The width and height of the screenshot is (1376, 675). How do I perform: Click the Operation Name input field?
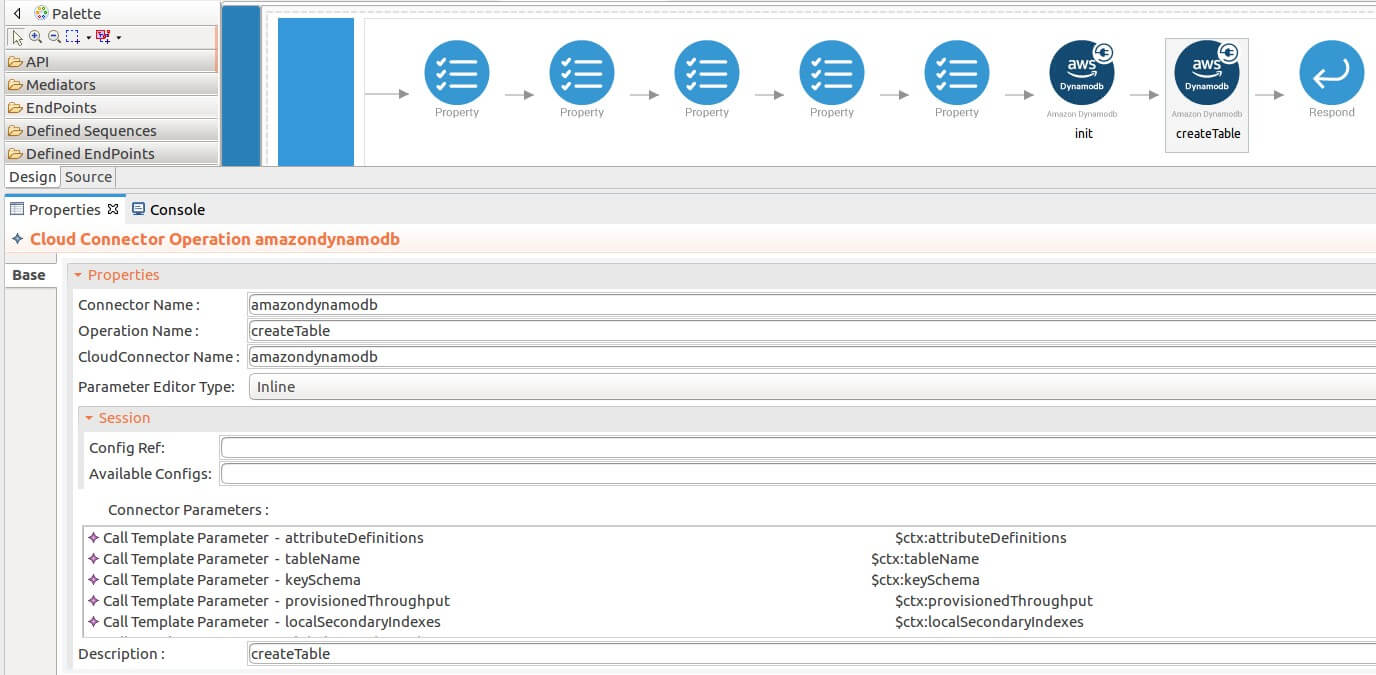[812, 331]
